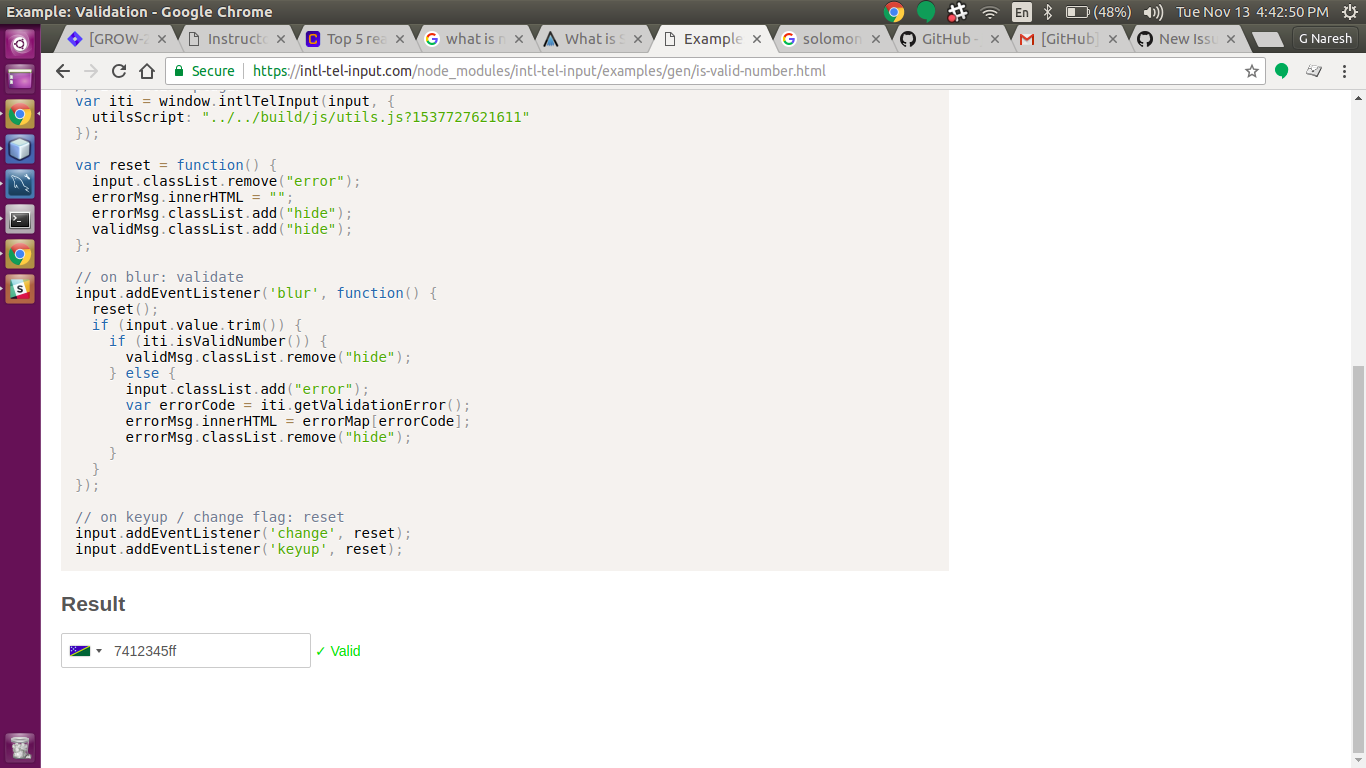Open the Chrome three-dot menu
Image resolution: width=1366 pixels, height=768 pixels.
click(1344, 71)
